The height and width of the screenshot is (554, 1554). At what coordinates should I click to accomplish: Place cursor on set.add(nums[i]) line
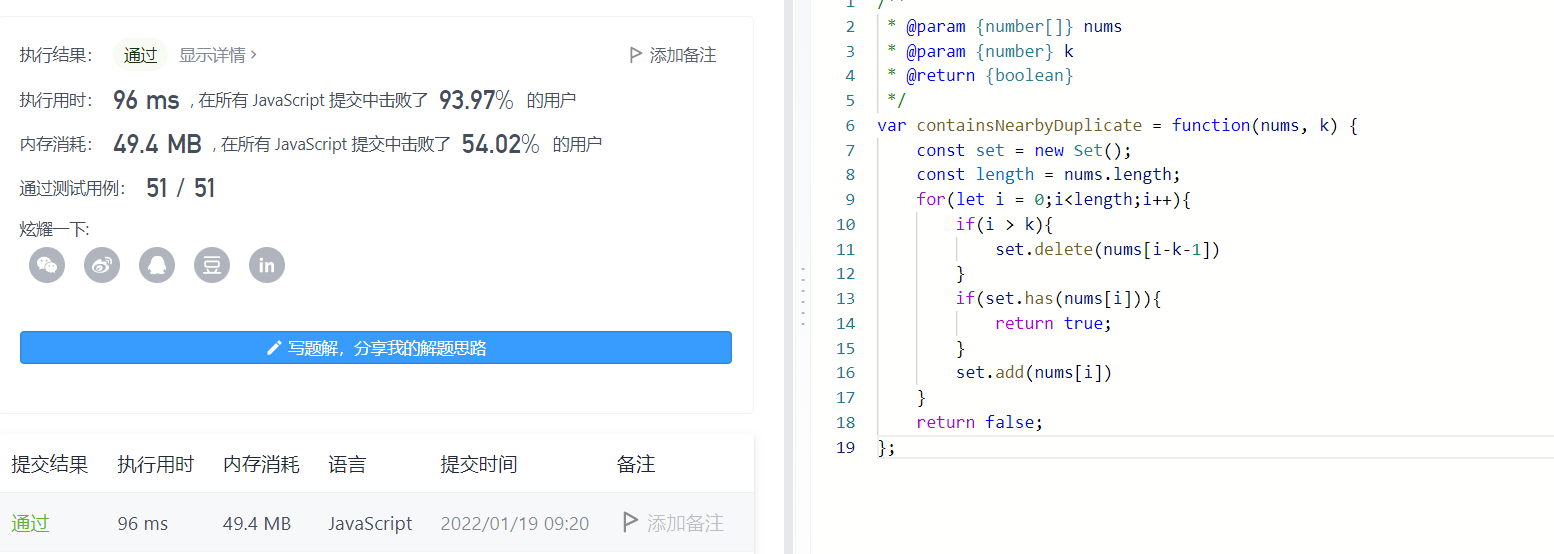click(1034, 372)
